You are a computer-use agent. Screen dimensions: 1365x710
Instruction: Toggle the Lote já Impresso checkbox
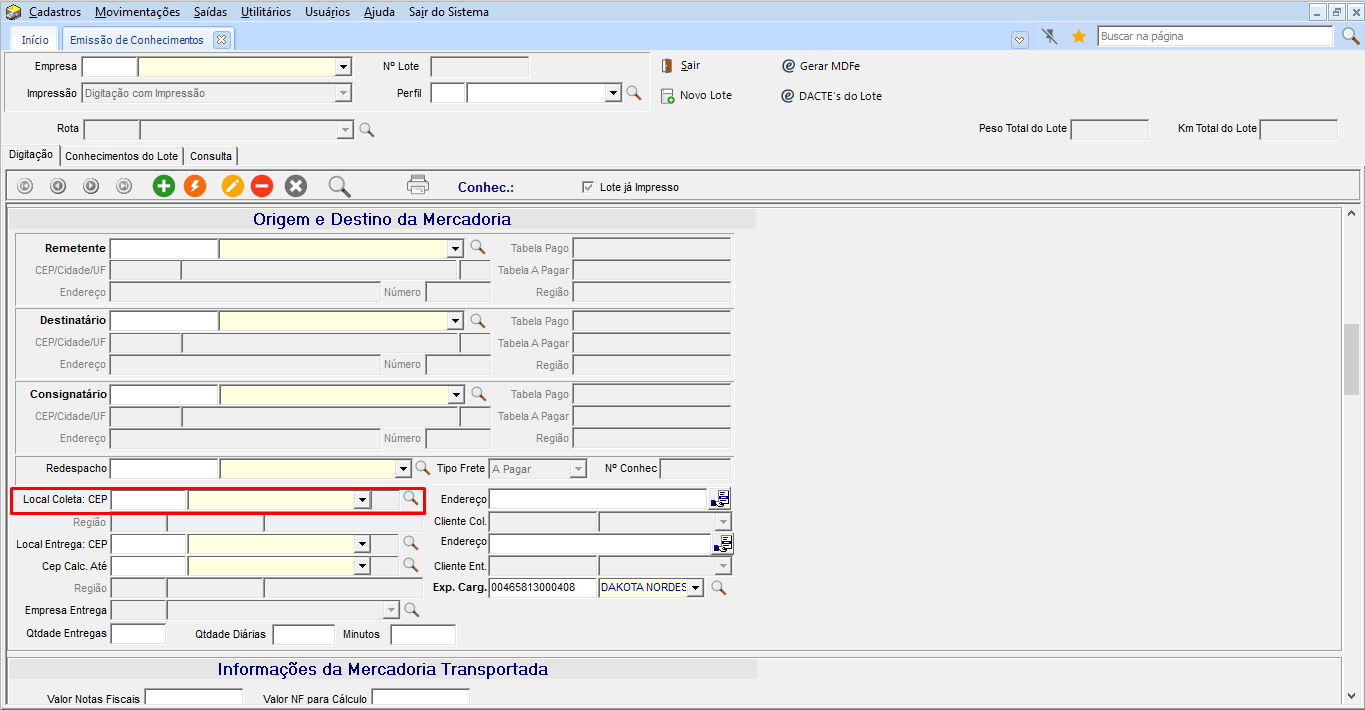[587, 187]
